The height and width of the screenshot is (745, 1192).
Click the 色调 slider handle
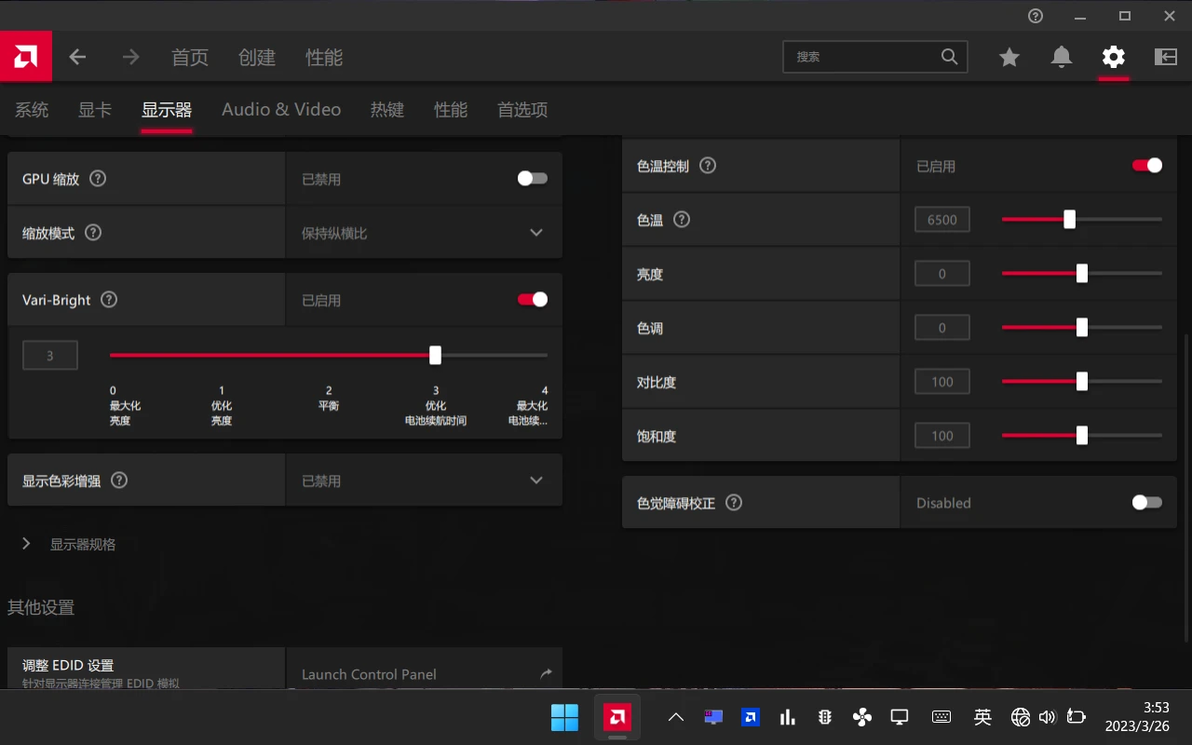coord(1082,328)
